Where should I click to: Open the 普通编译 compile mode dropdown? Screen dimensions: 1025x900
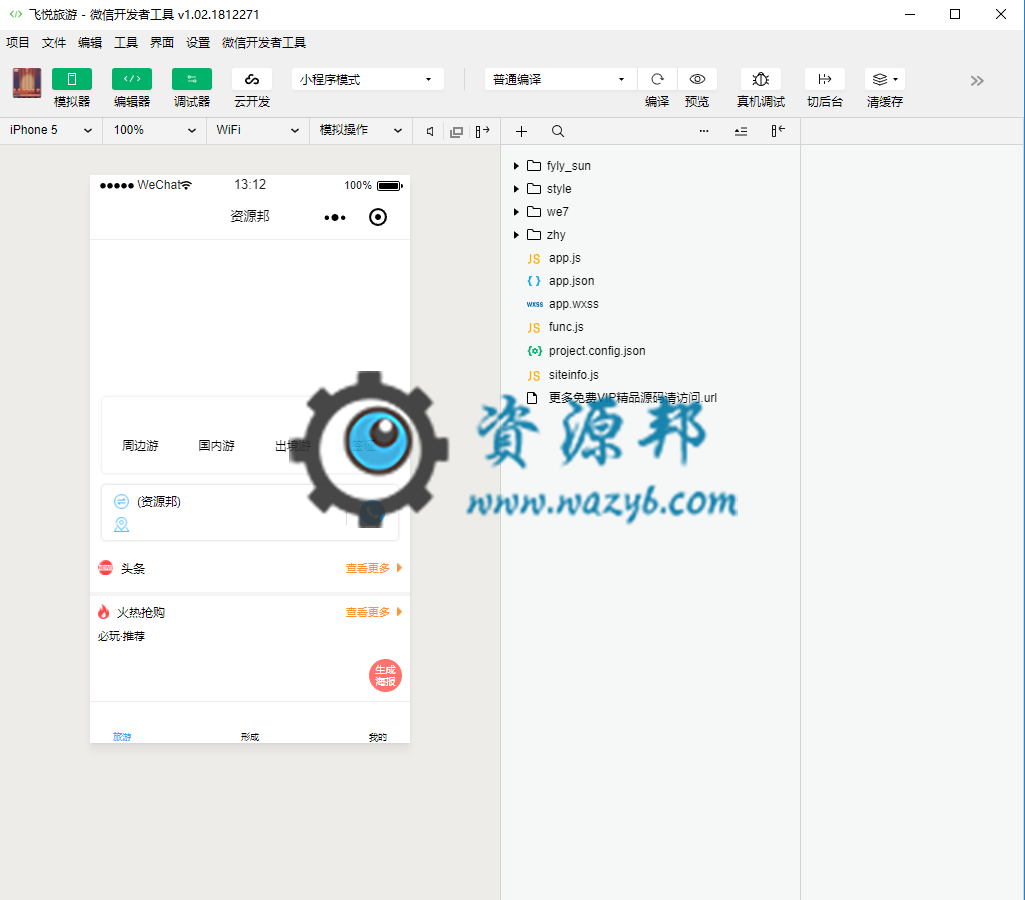(x=560, y=79)
